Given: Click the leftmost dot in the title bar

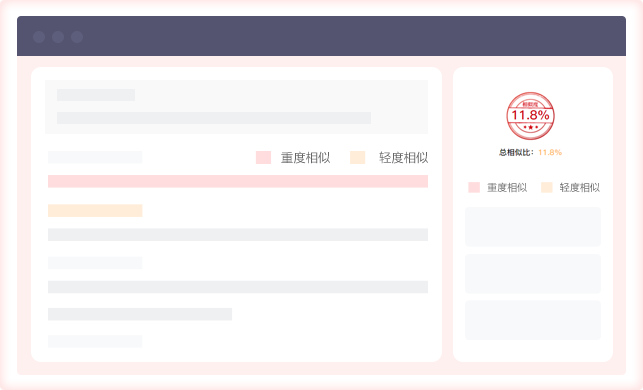Looking at the screenshot, I should [39, 37].
